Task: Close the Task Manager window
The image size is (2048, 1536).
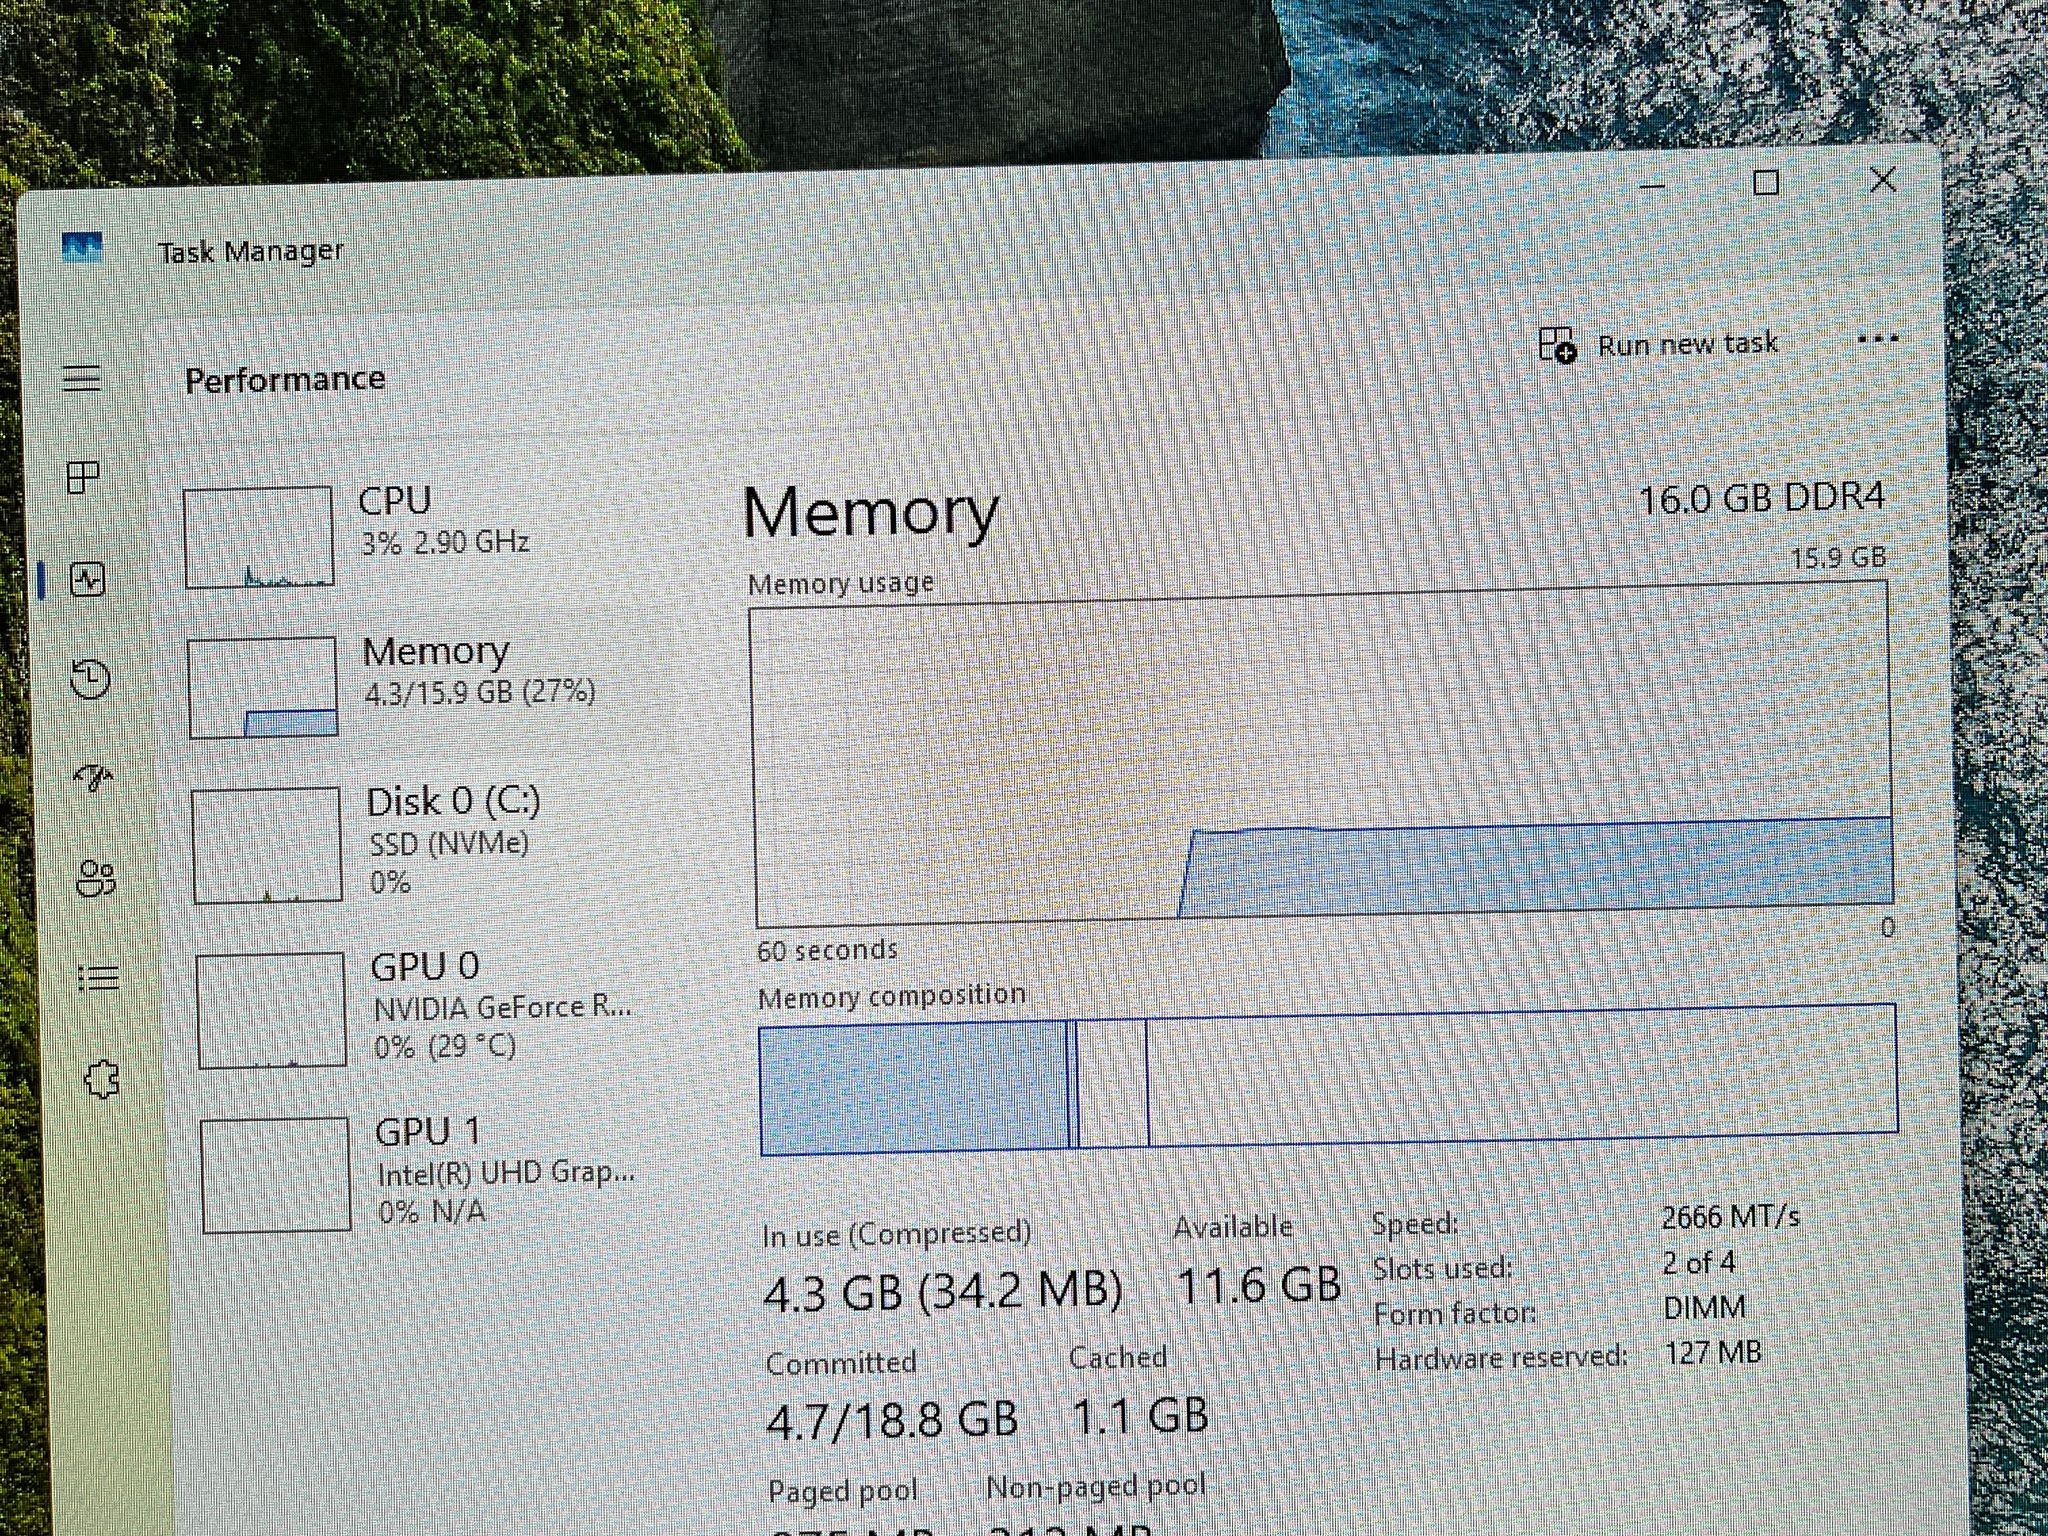Action: click(1883, 180)
